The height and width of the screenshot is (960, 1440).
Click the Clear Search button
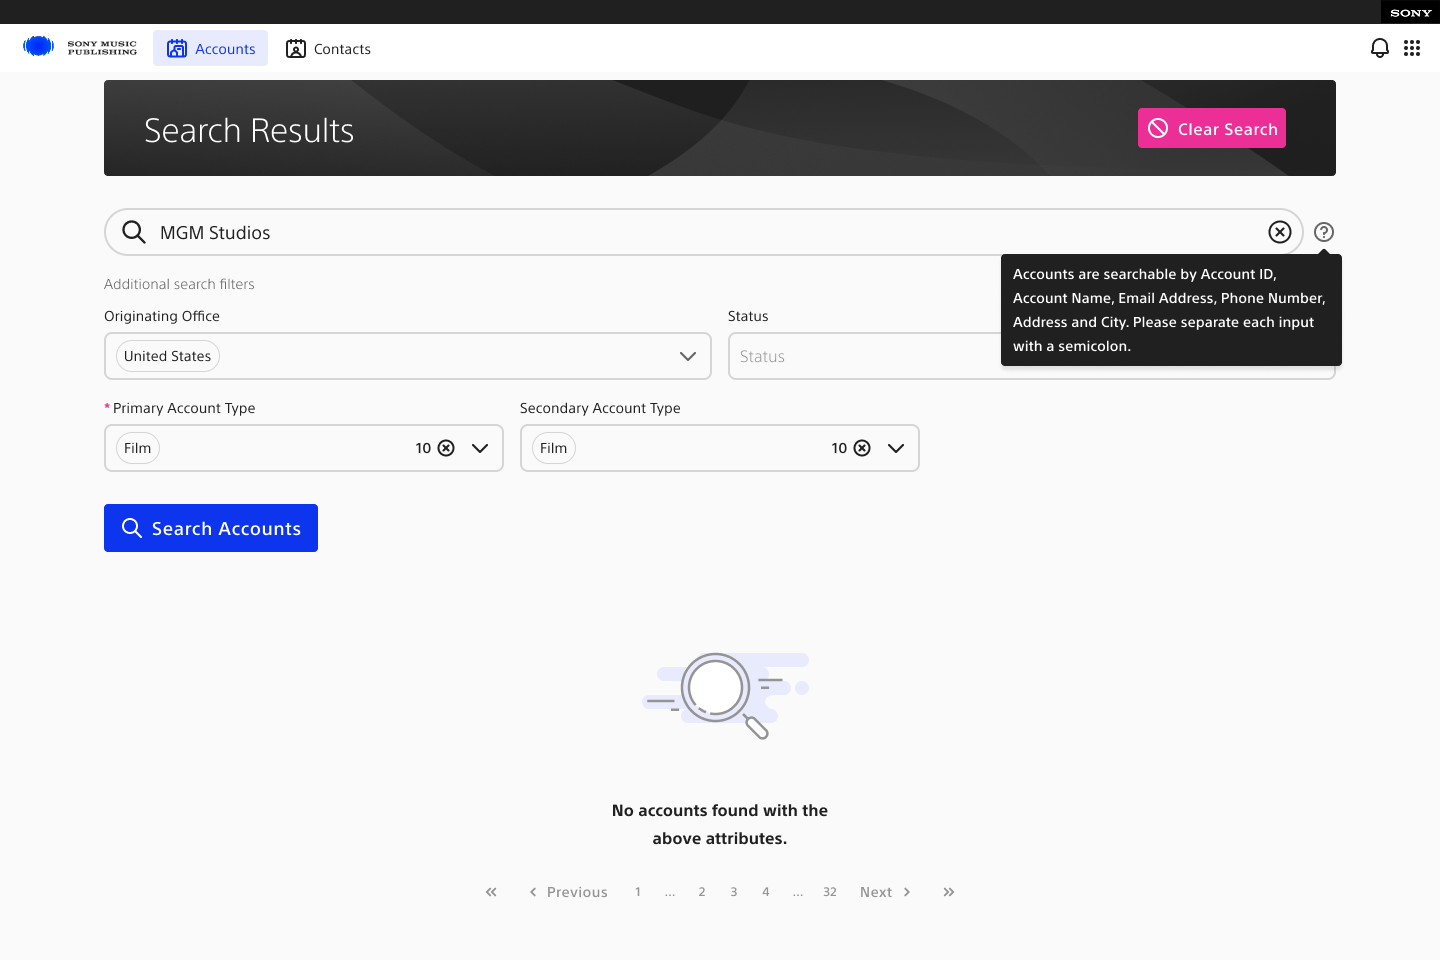1212,128
